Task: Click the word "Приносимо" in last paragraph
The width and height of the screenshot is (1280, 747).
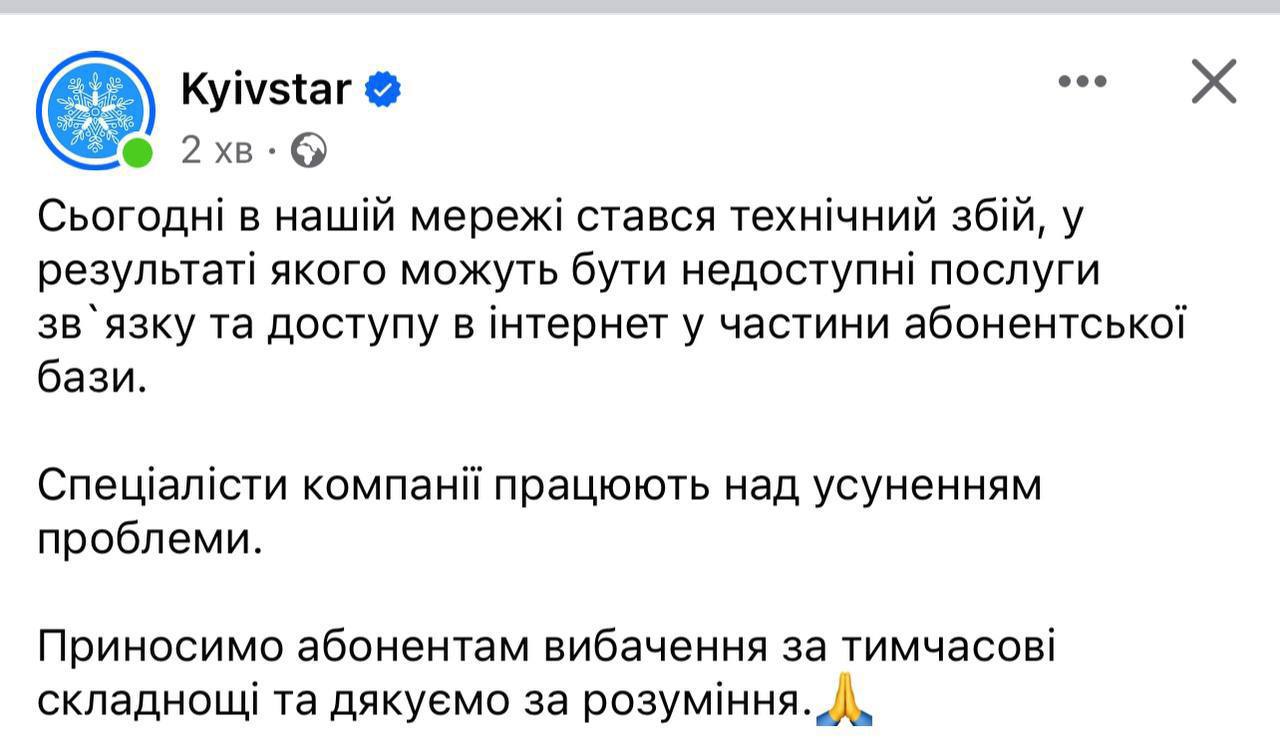Action: point(158,648)
